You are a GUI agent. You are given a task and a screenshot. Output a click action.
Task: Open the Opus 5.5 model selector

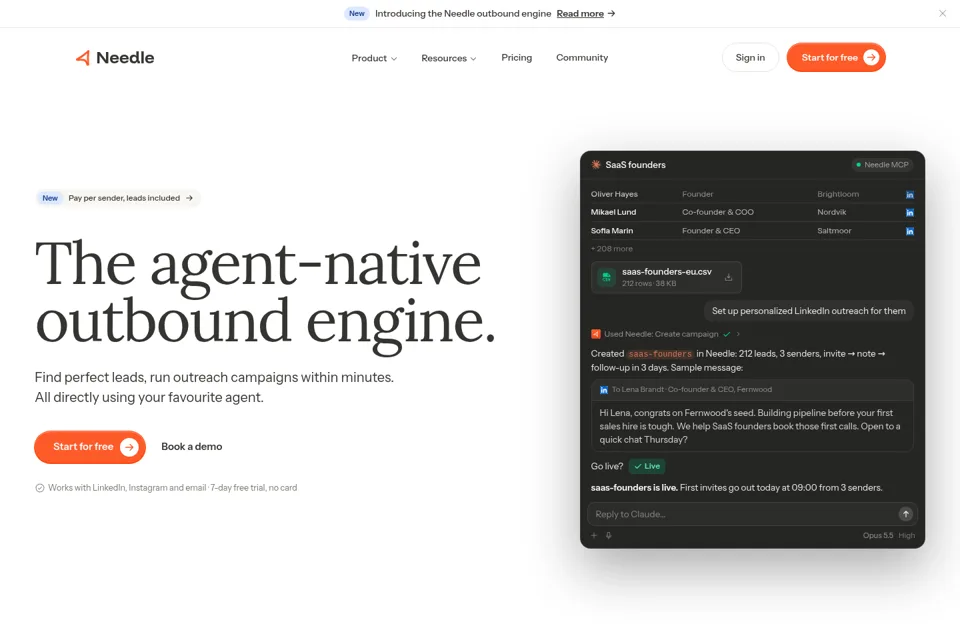877,535
